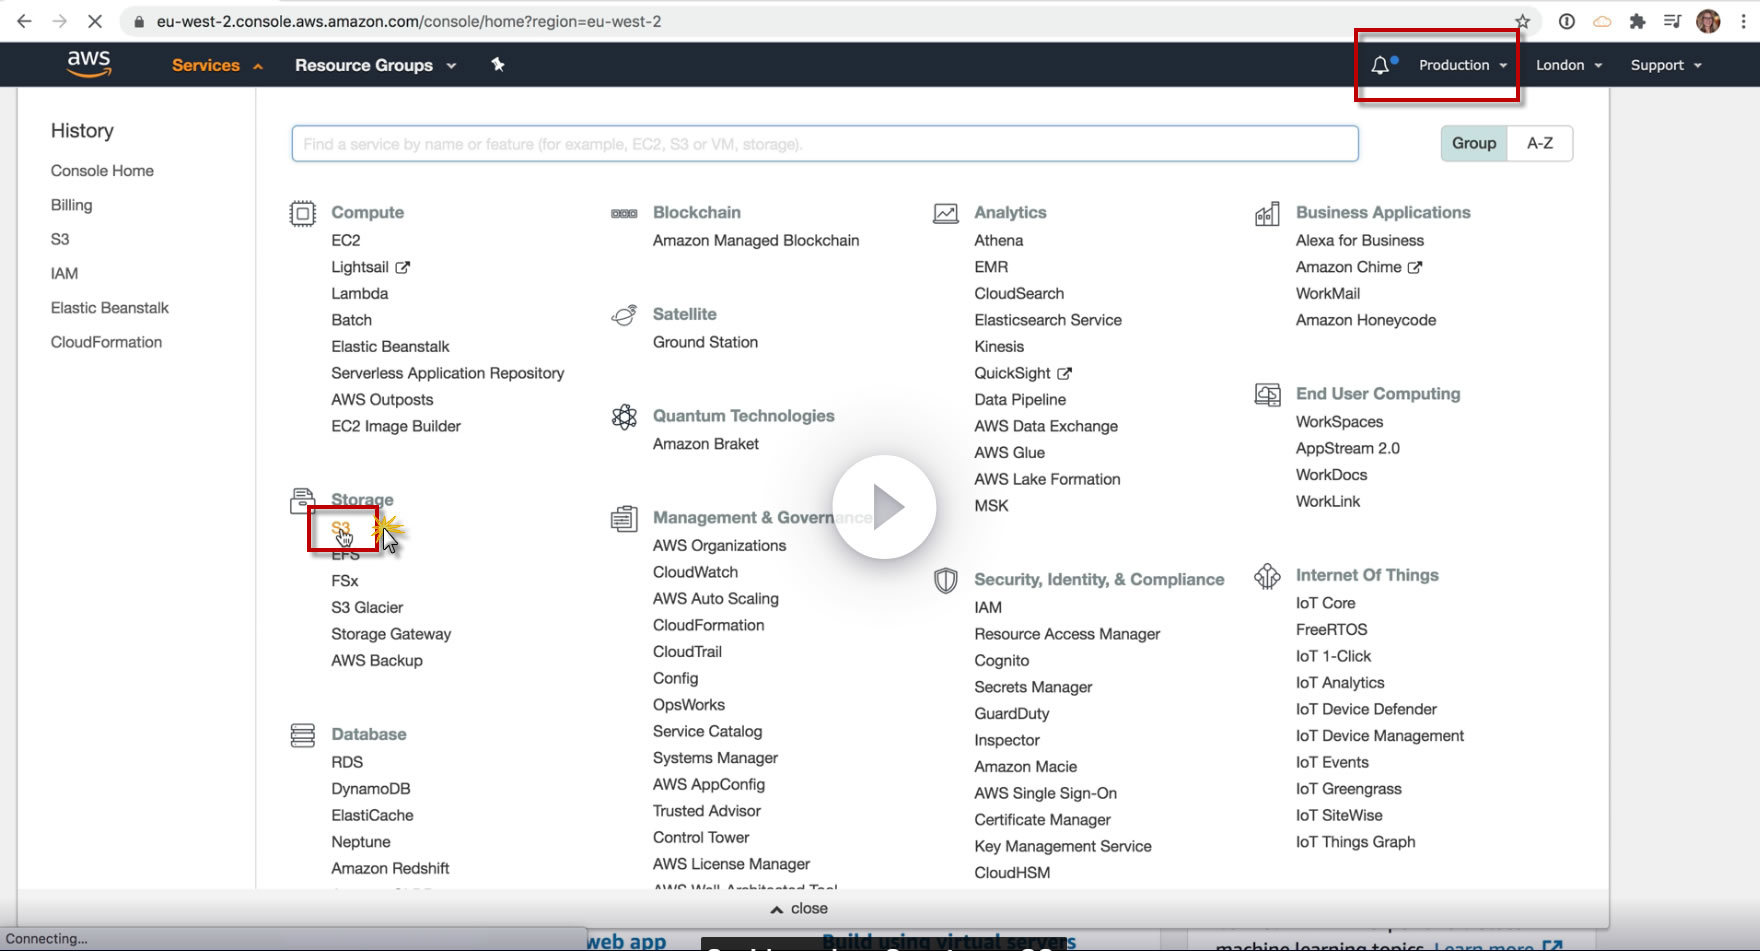Open AWS Organizations
This screenshot has width=1760, height=951.
coord(719,546)
